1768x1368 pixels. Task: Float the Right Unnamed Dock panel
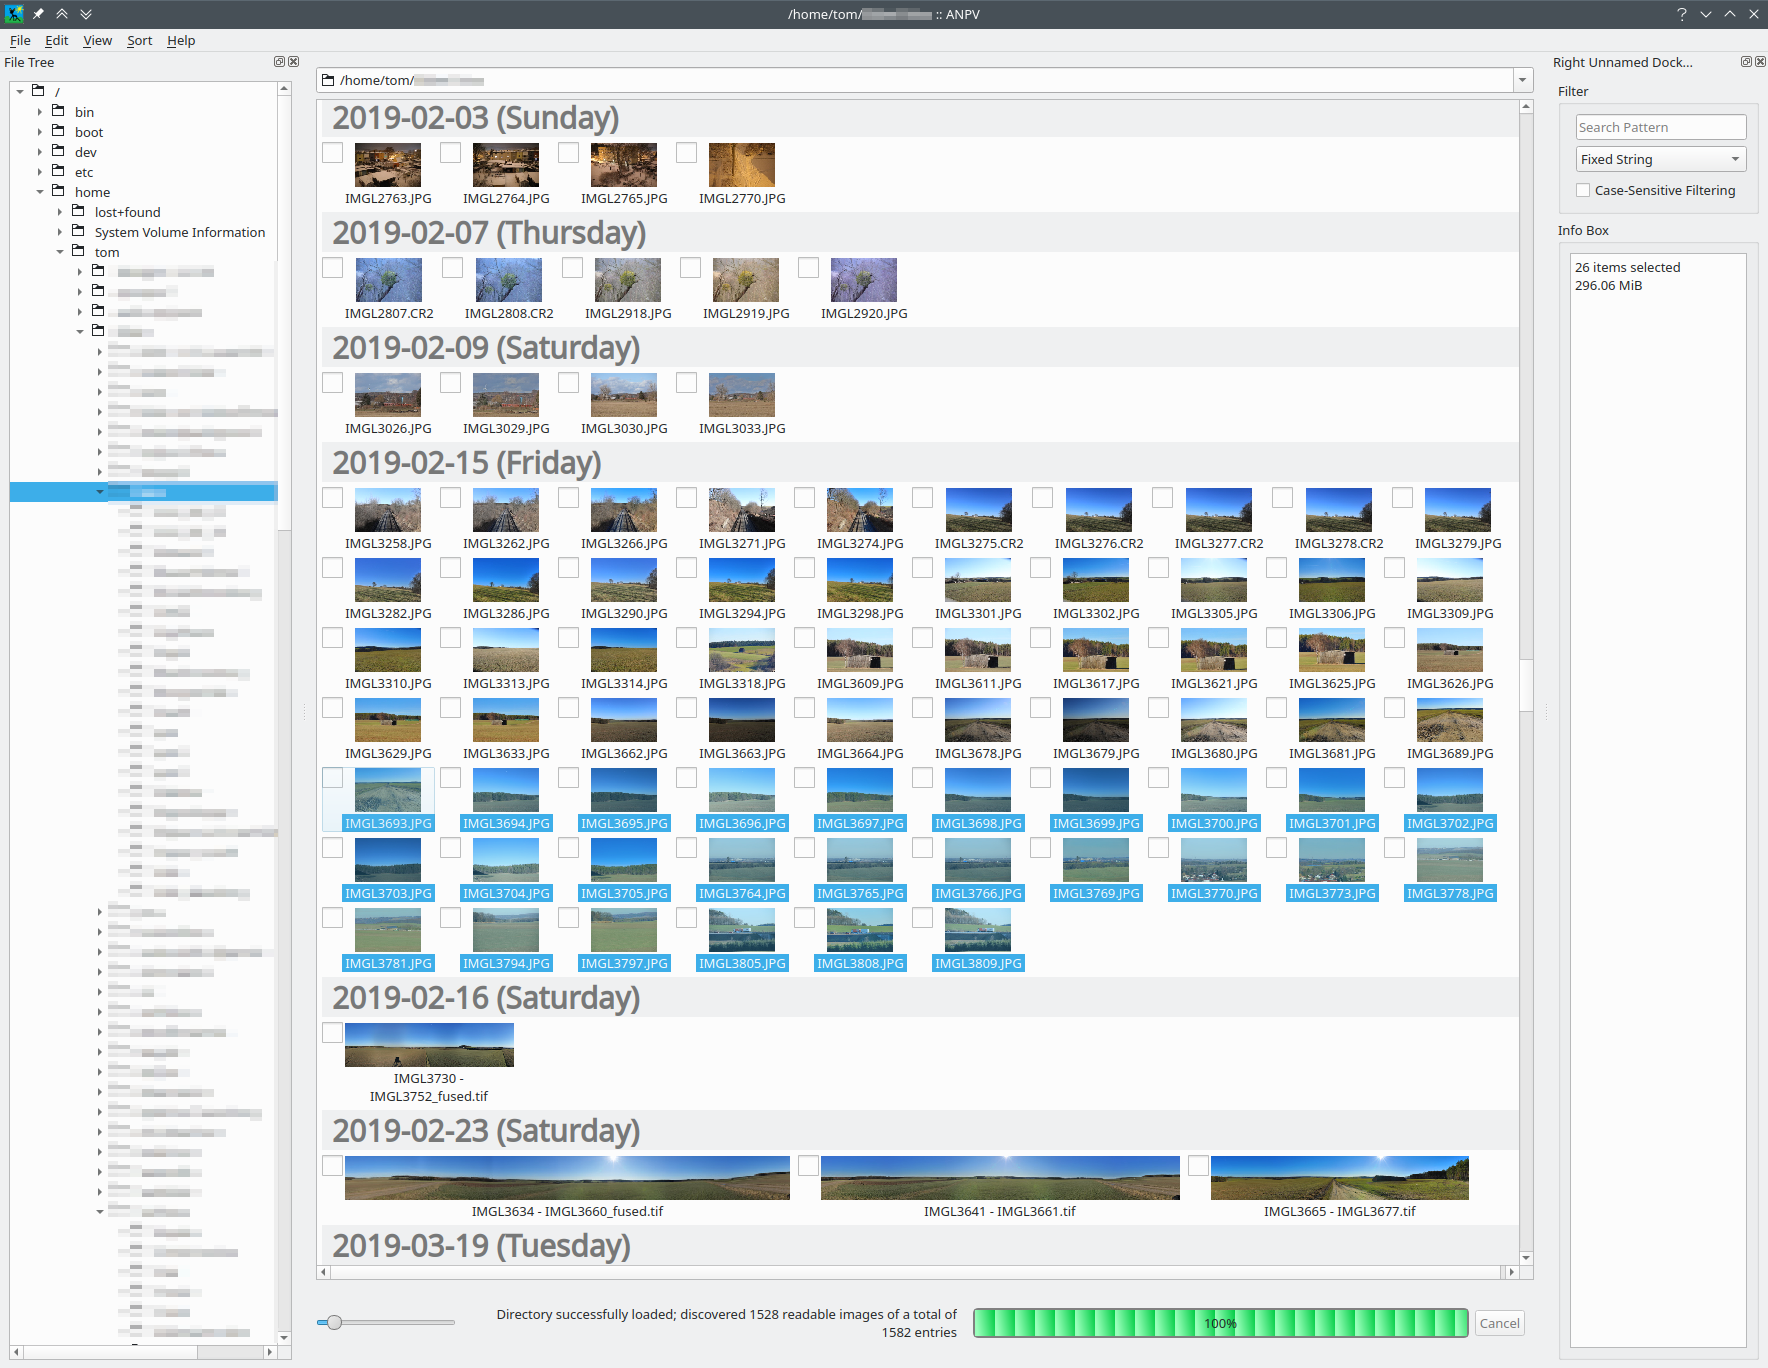(1746, 62)
